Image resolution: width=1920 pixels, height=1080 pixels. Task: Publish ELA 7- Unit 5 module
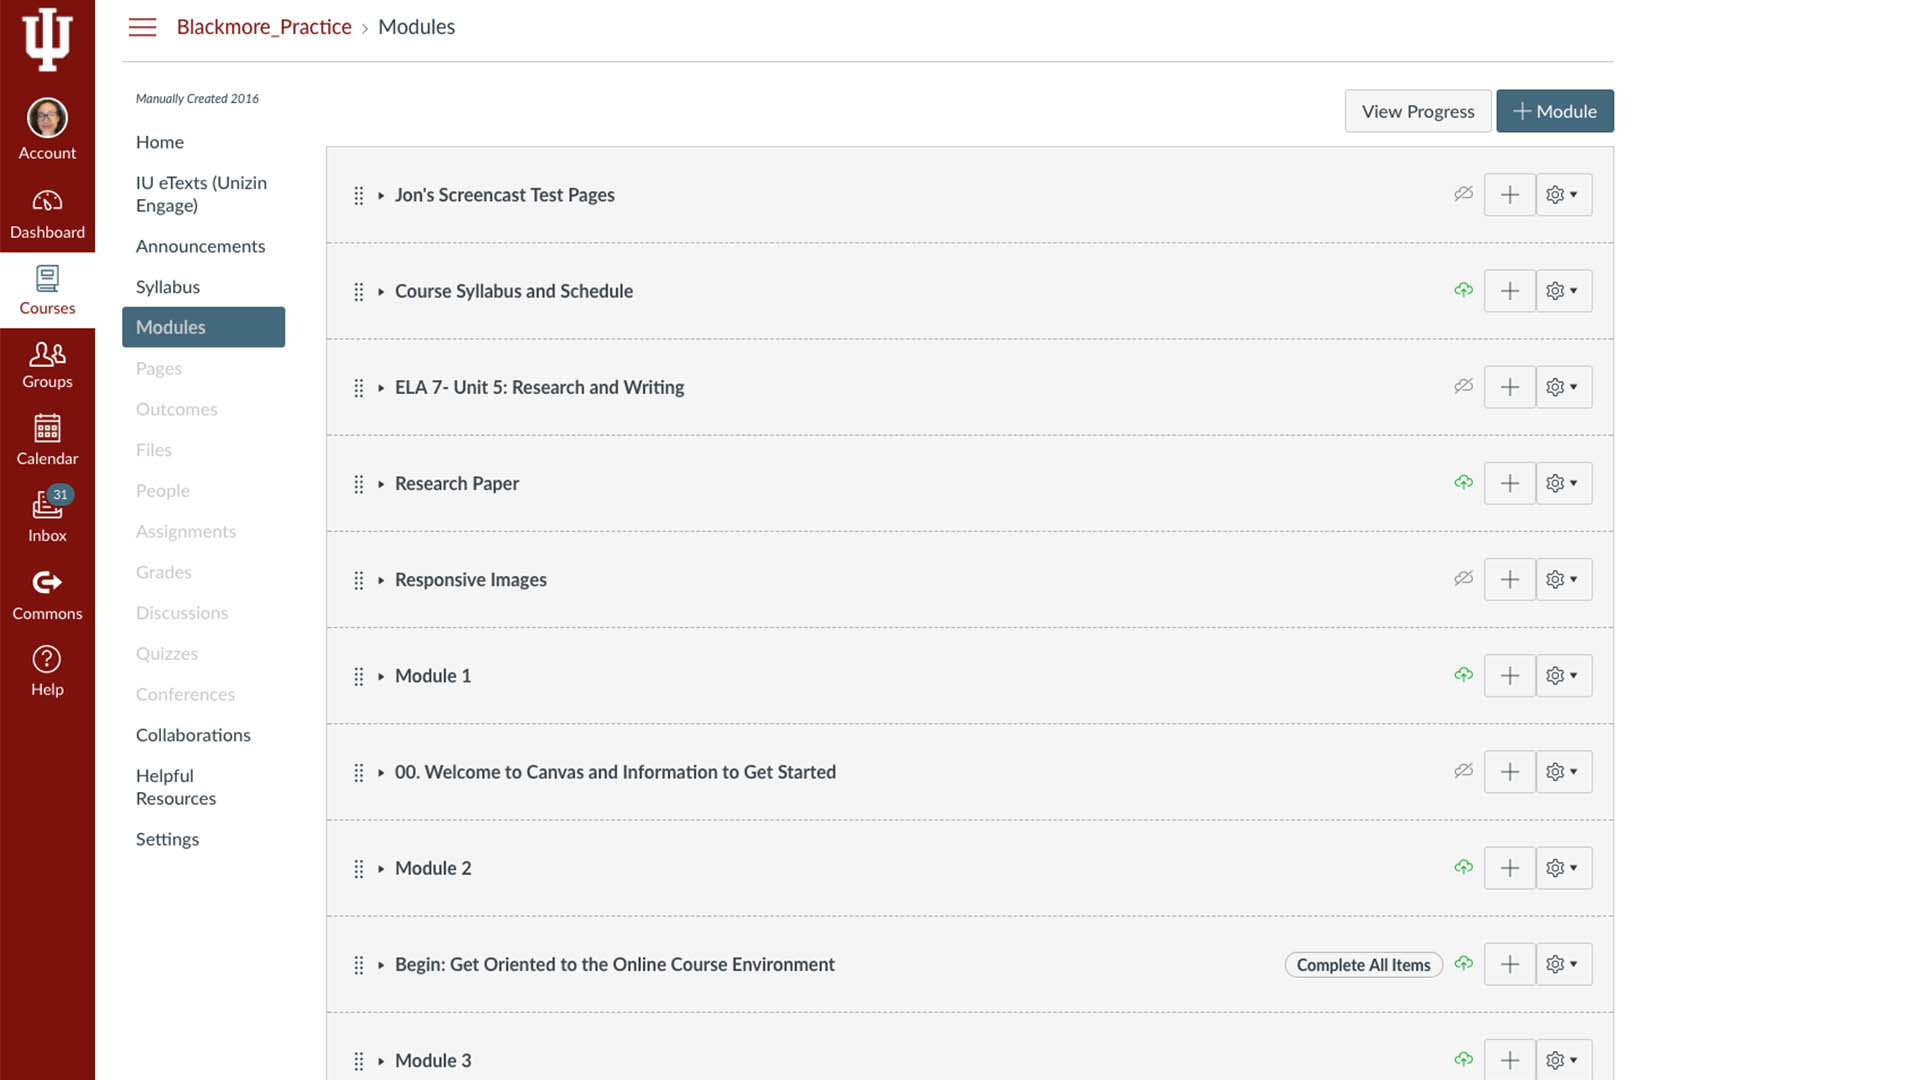click(x=1463, y=386)
